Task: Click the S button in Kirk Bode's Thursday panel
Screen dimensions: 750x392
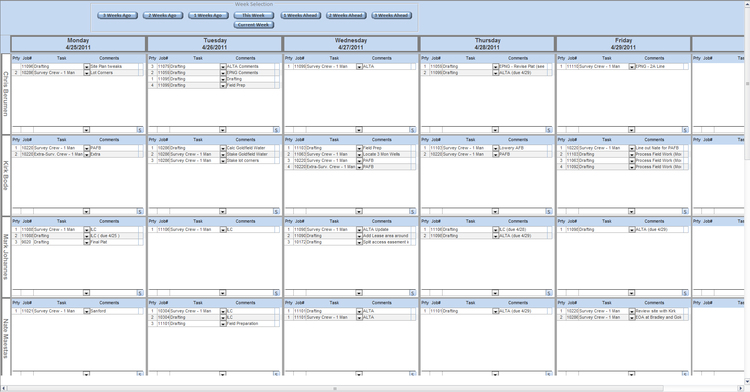Action: (x=549, y=211)
